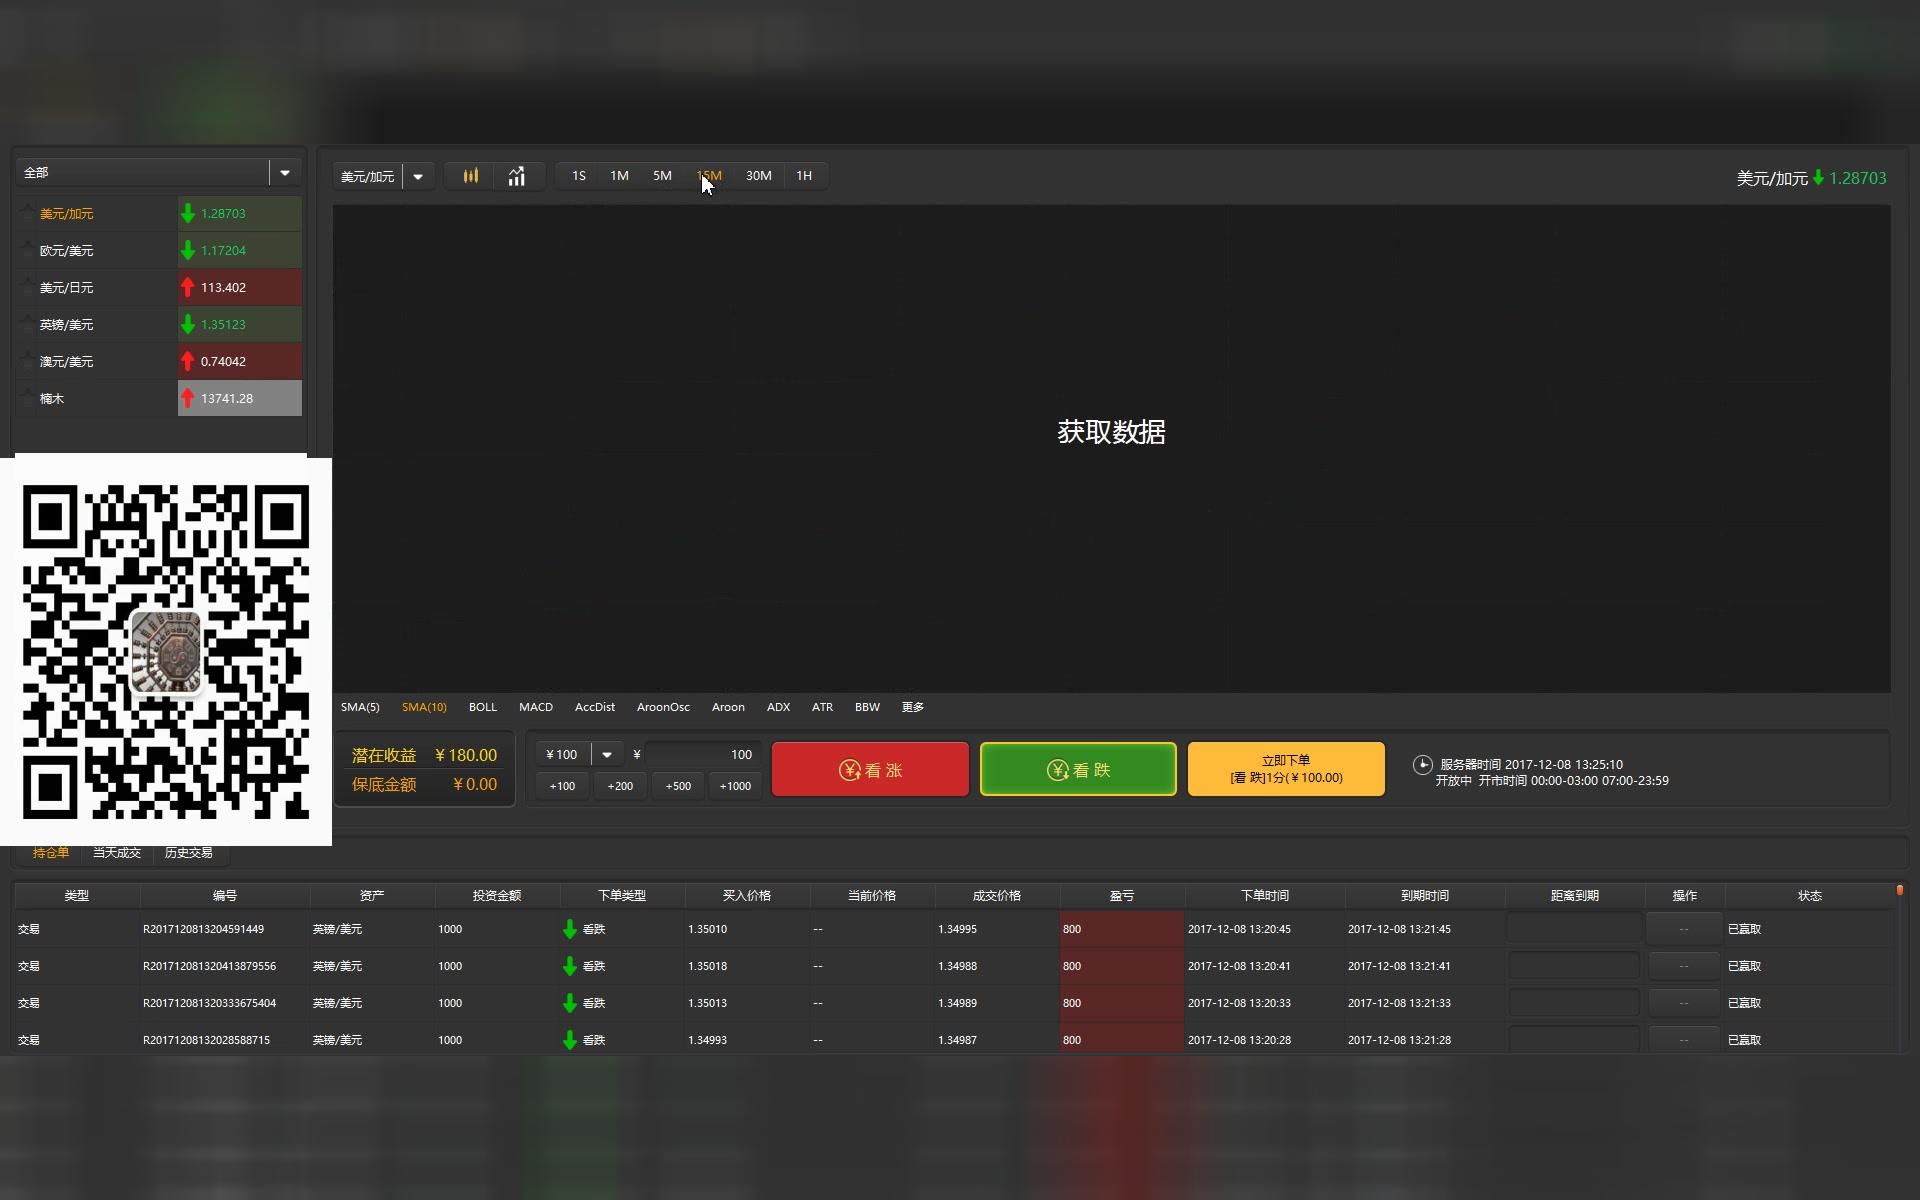Click the green 看跌 buy-down button
The width and height of the screenshot is (1920, 1200).
pos(1078,769)
